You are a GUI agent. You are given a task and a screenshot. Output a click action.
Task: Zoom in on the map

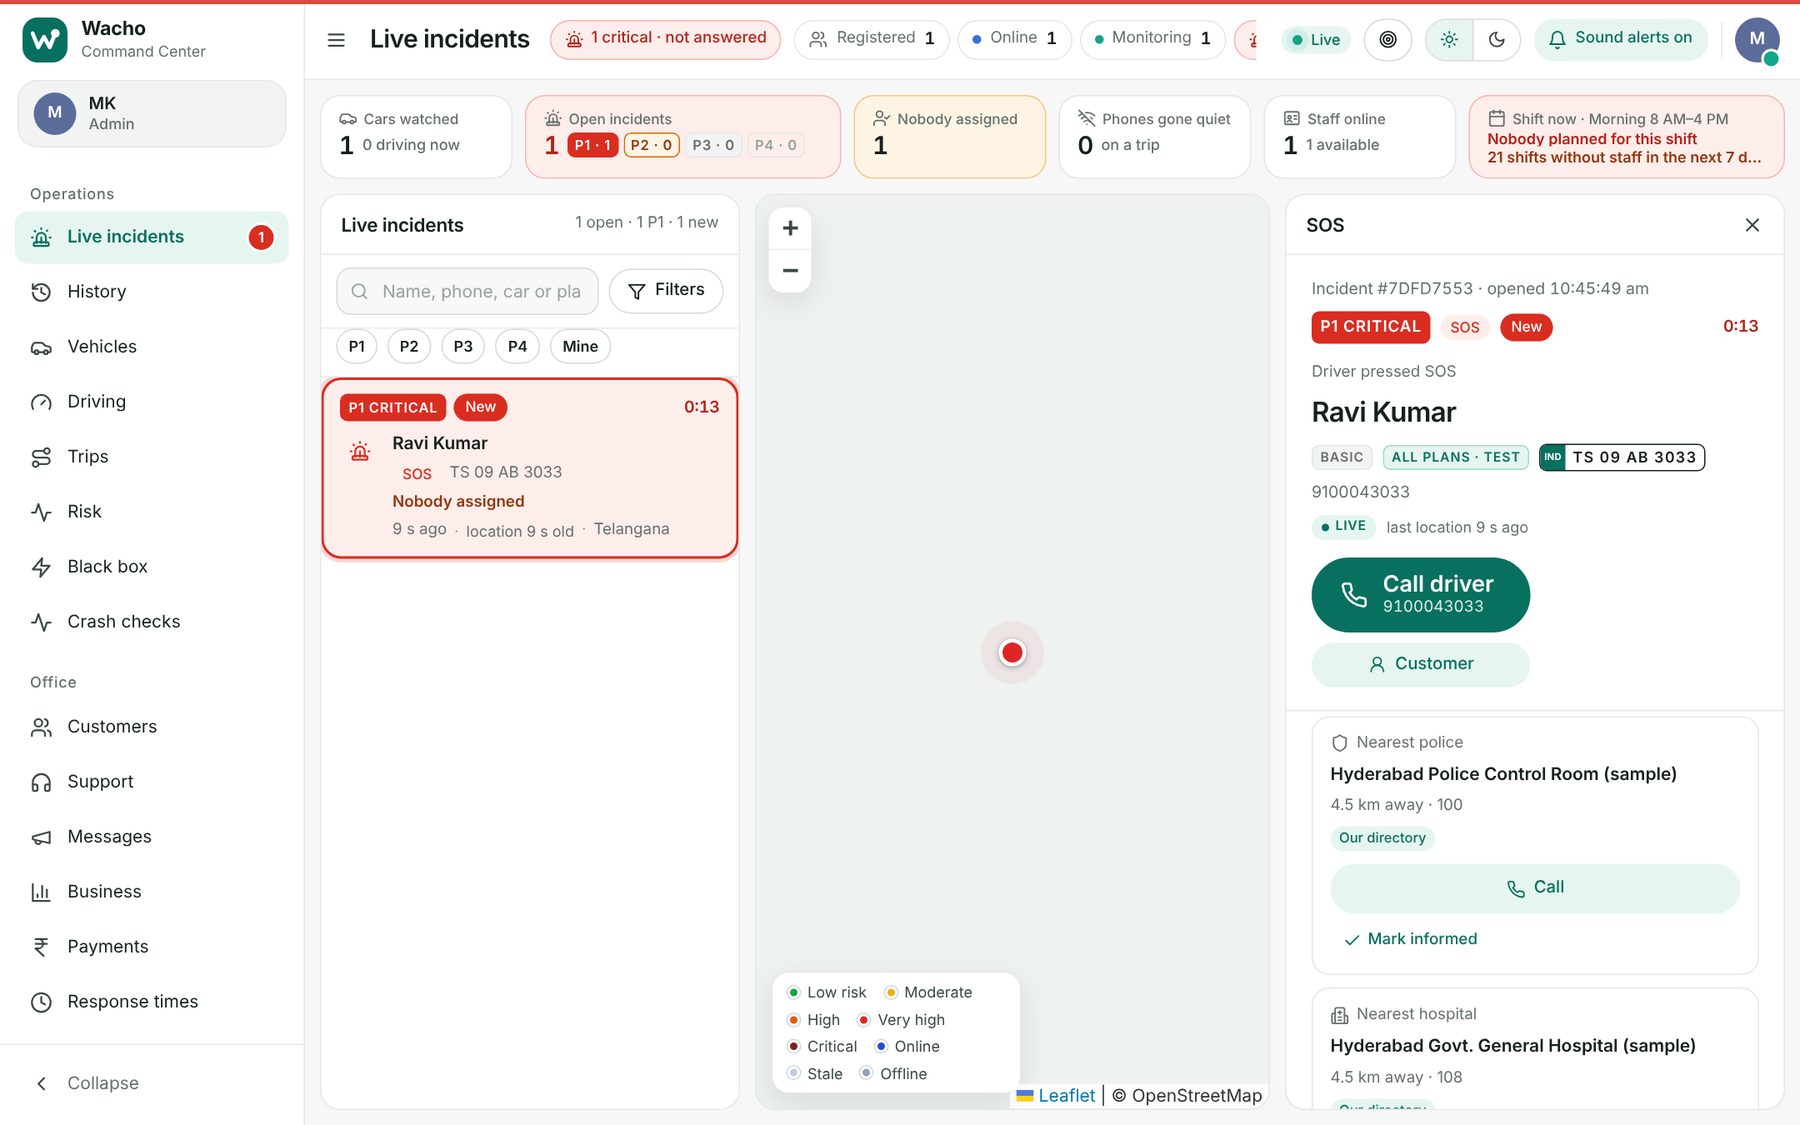(x=790, y=228)
